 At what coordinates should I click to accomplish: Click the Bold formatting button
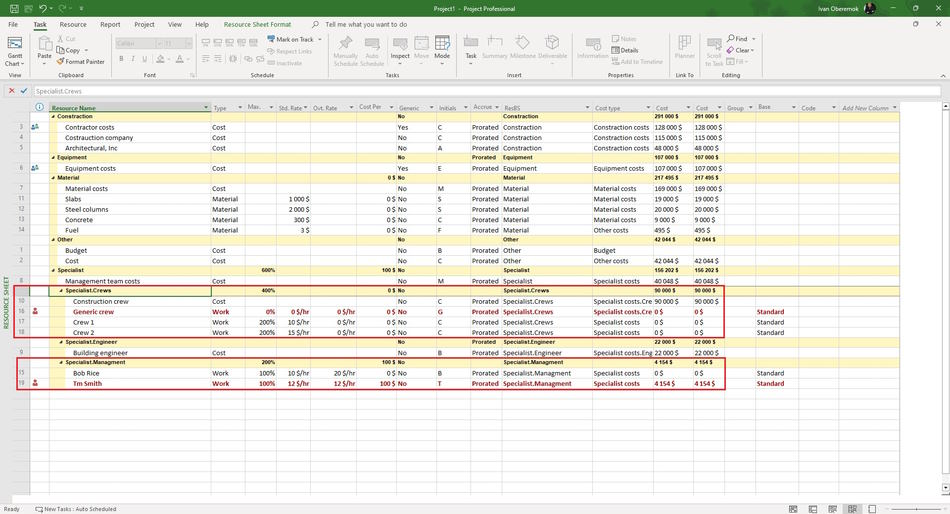click(x=121, y=59)
